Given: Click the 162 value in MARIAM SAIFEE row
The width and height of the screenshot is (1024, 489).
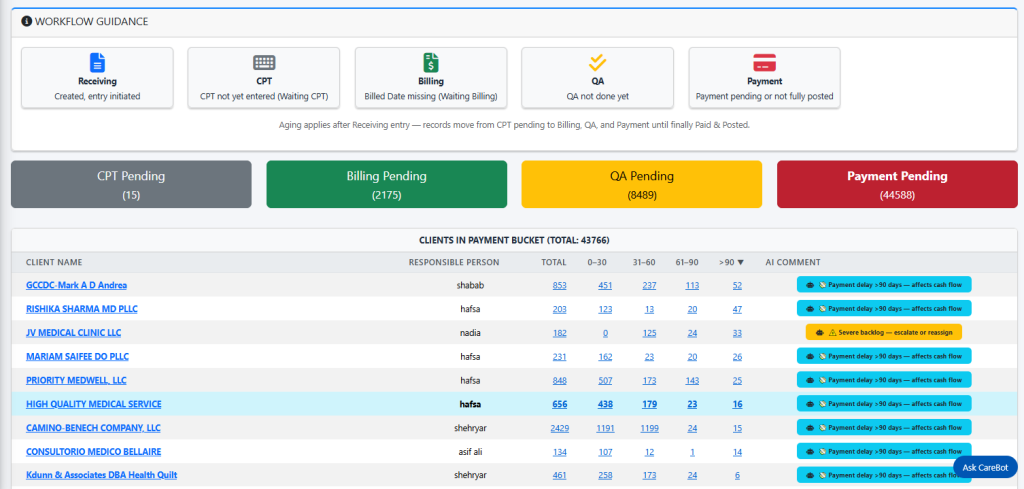Looking at the screenshot, I should click(x=605, y=357).
